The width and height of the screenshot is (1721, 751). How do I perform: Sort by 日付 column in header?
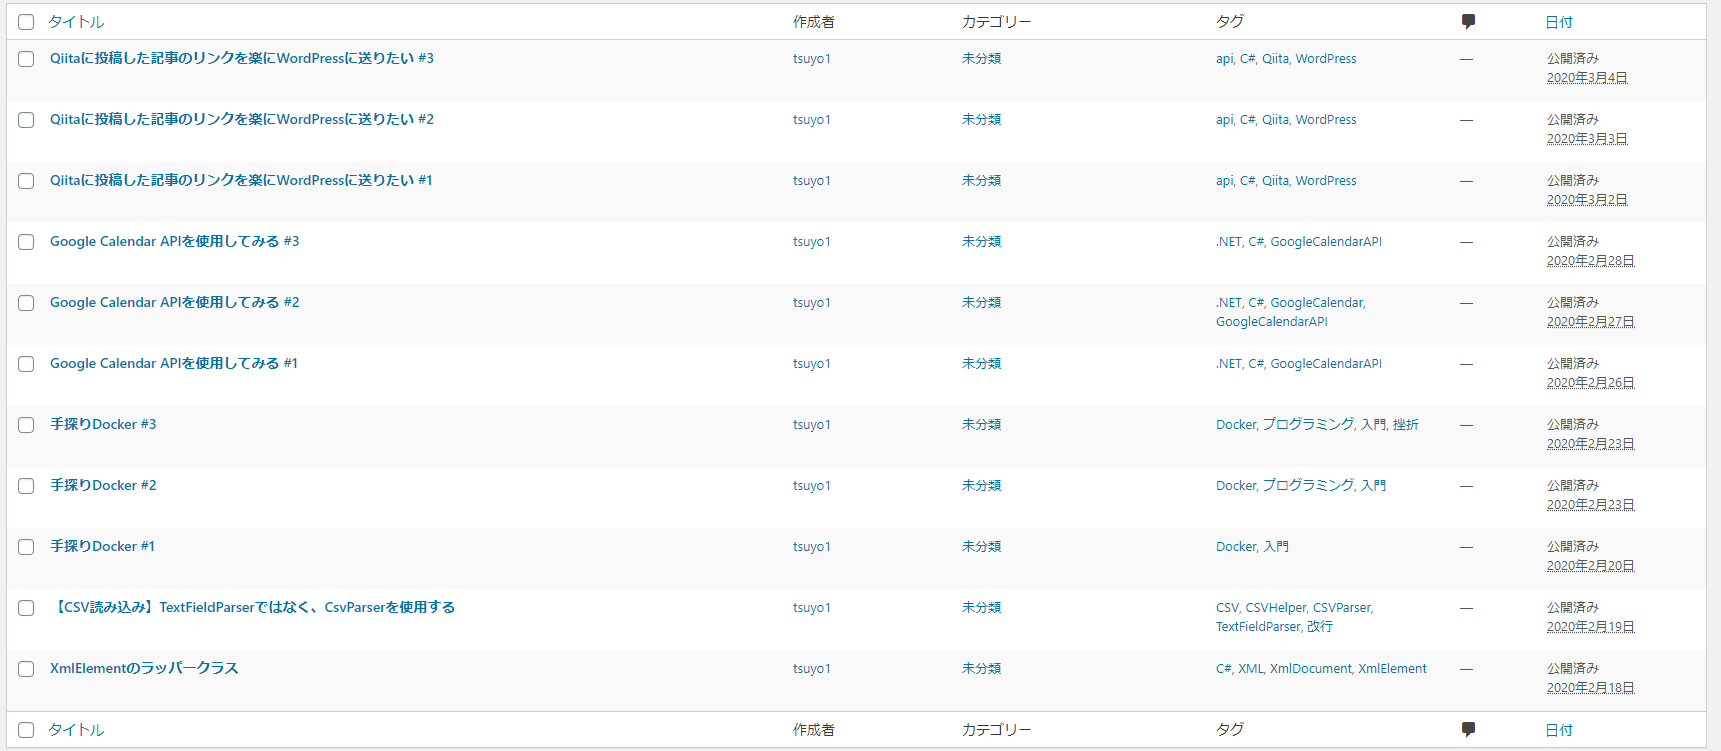coord(1559,22)
